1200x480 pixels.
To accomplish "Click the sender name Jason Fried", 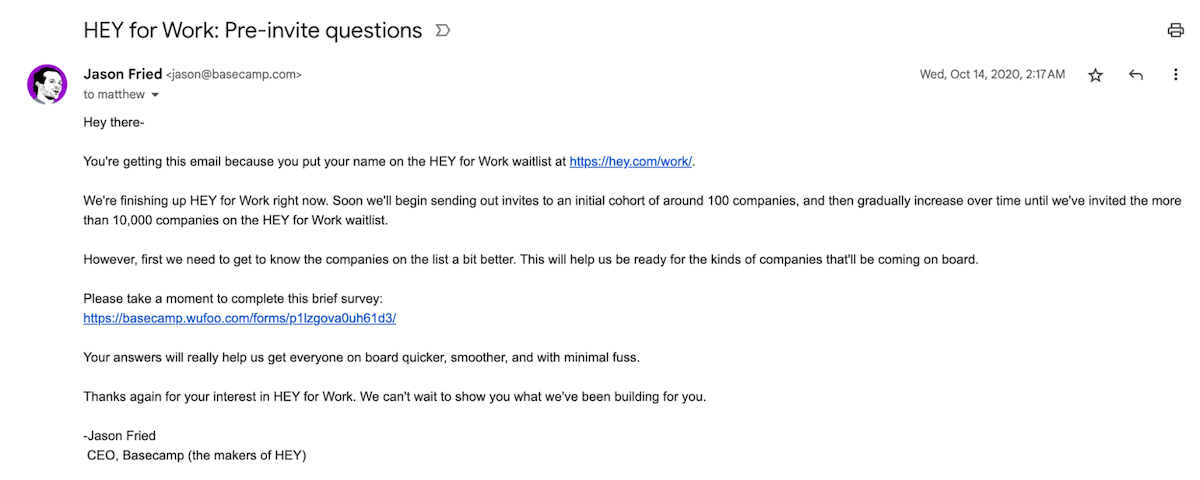I will (123, 74).
